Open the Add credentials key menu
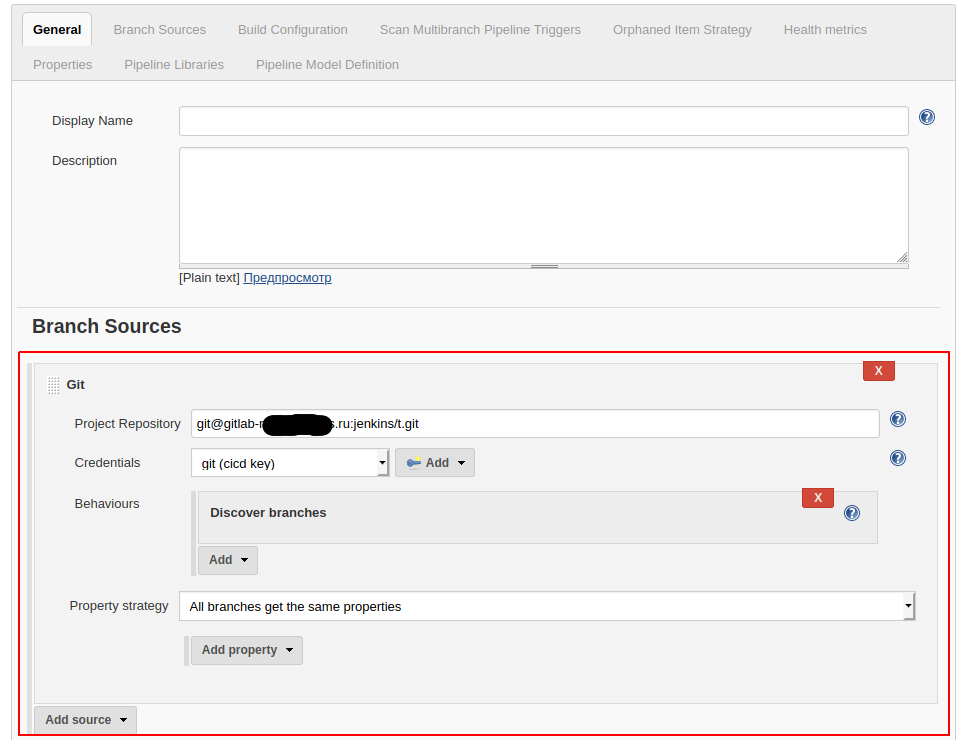This screenshot has width=977, height=740. coord(435,463)
